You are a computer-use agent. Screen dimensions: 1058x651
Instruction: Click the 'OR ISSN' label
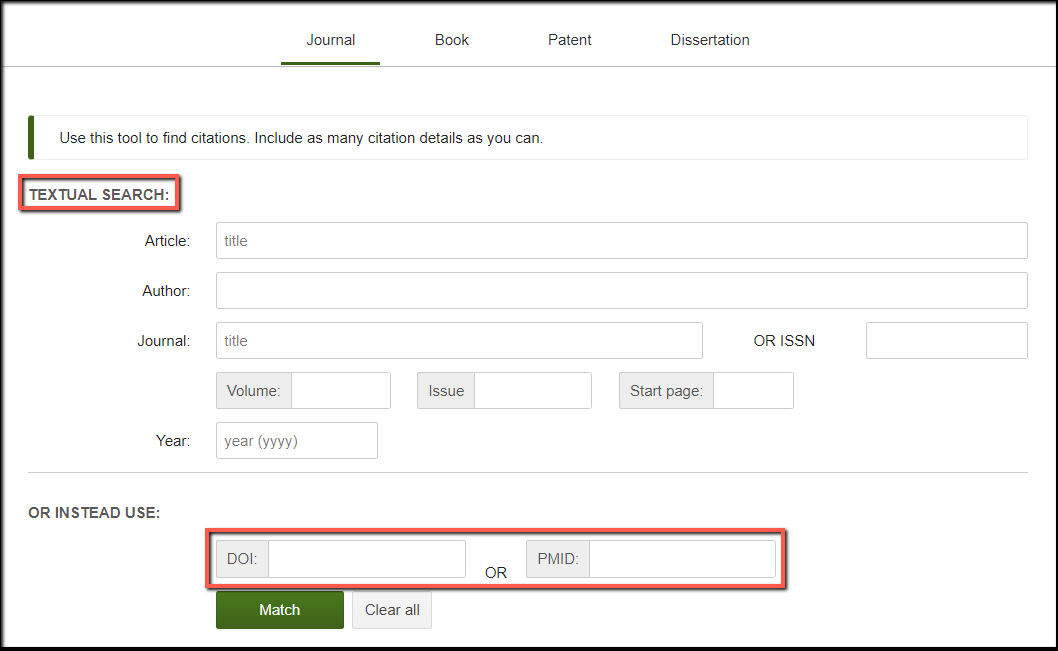784,341
